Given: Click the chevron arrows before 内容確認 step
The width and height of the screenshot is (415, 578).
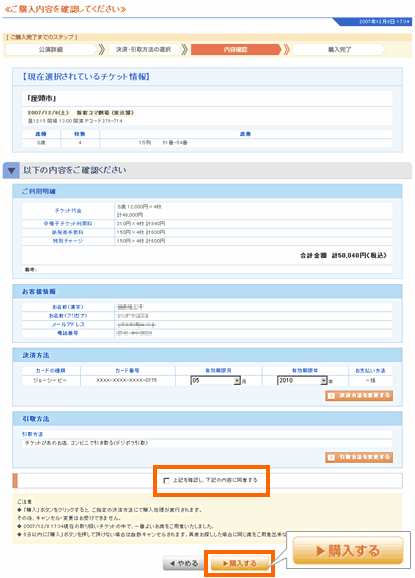Looking at the screenshot, I should (185, 49).
